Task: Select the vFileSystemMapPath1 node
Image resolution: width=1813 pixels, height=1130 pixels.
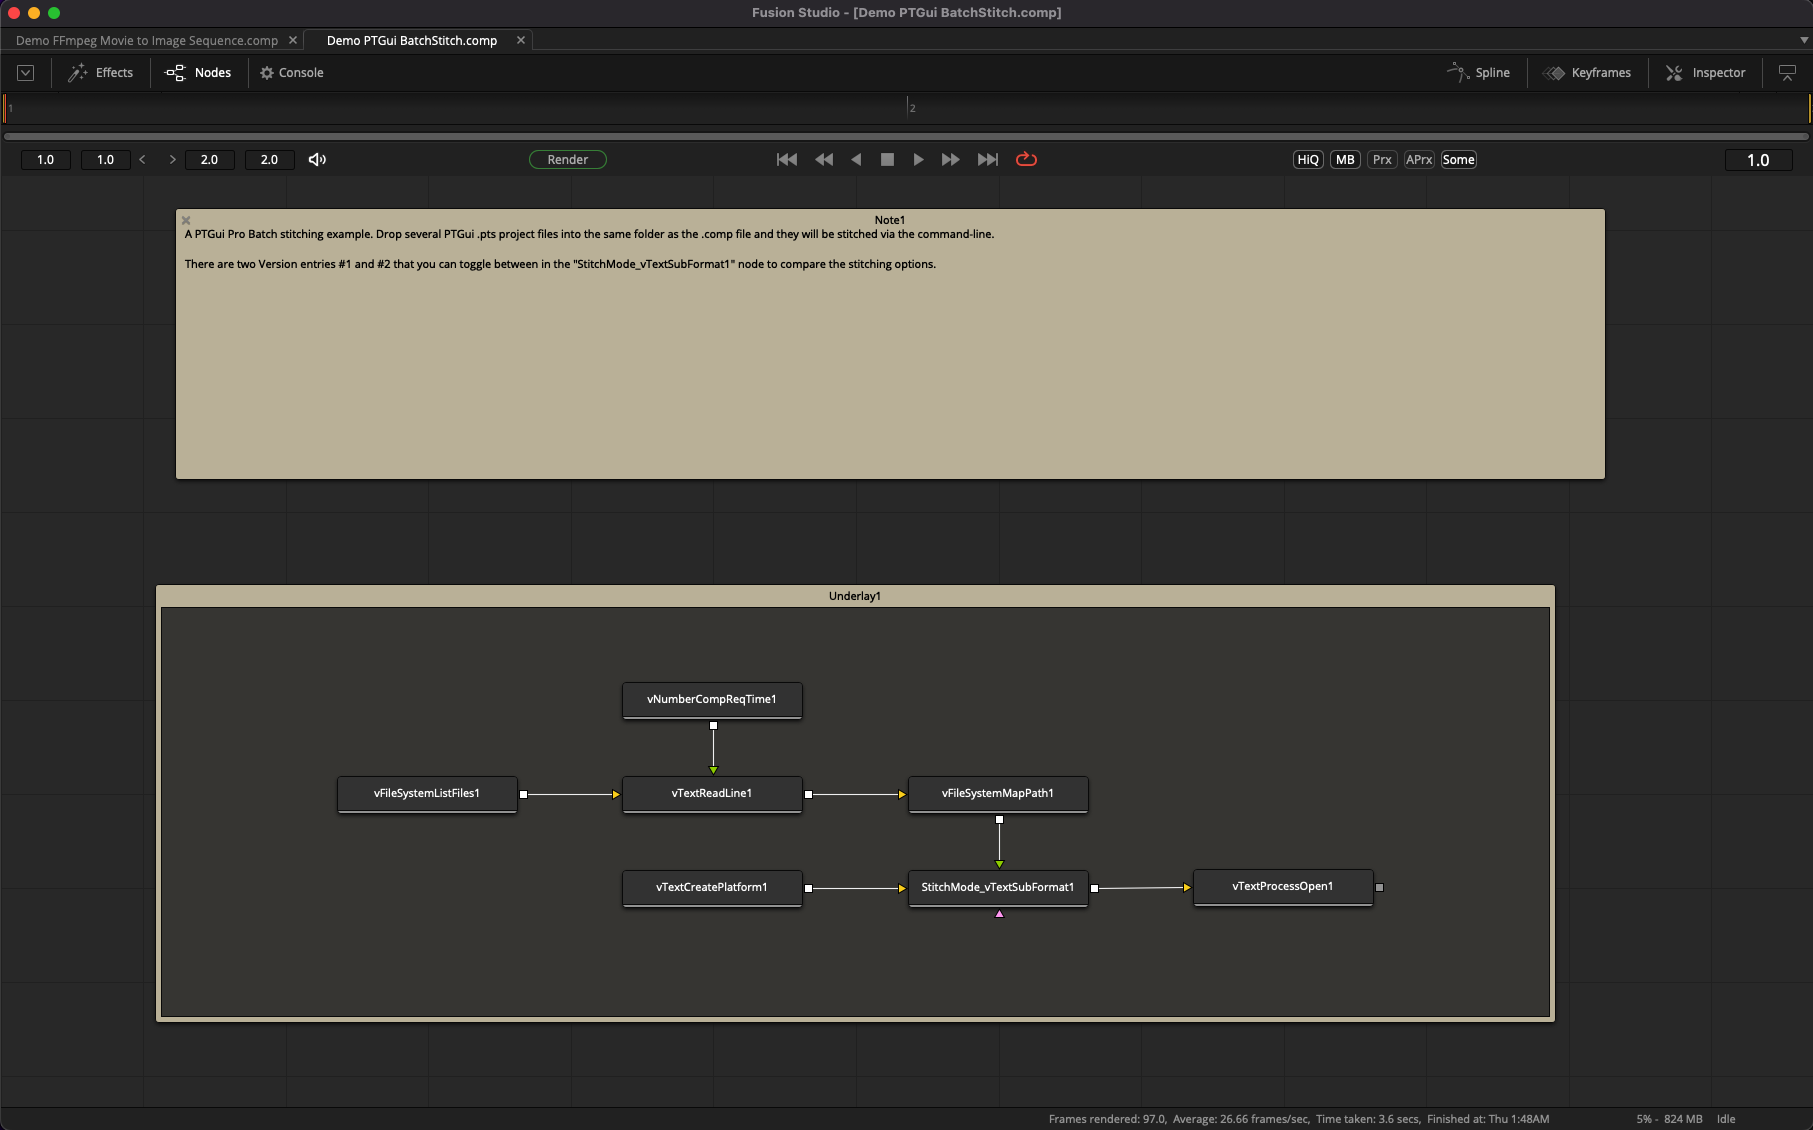Action: coord(998,794)
